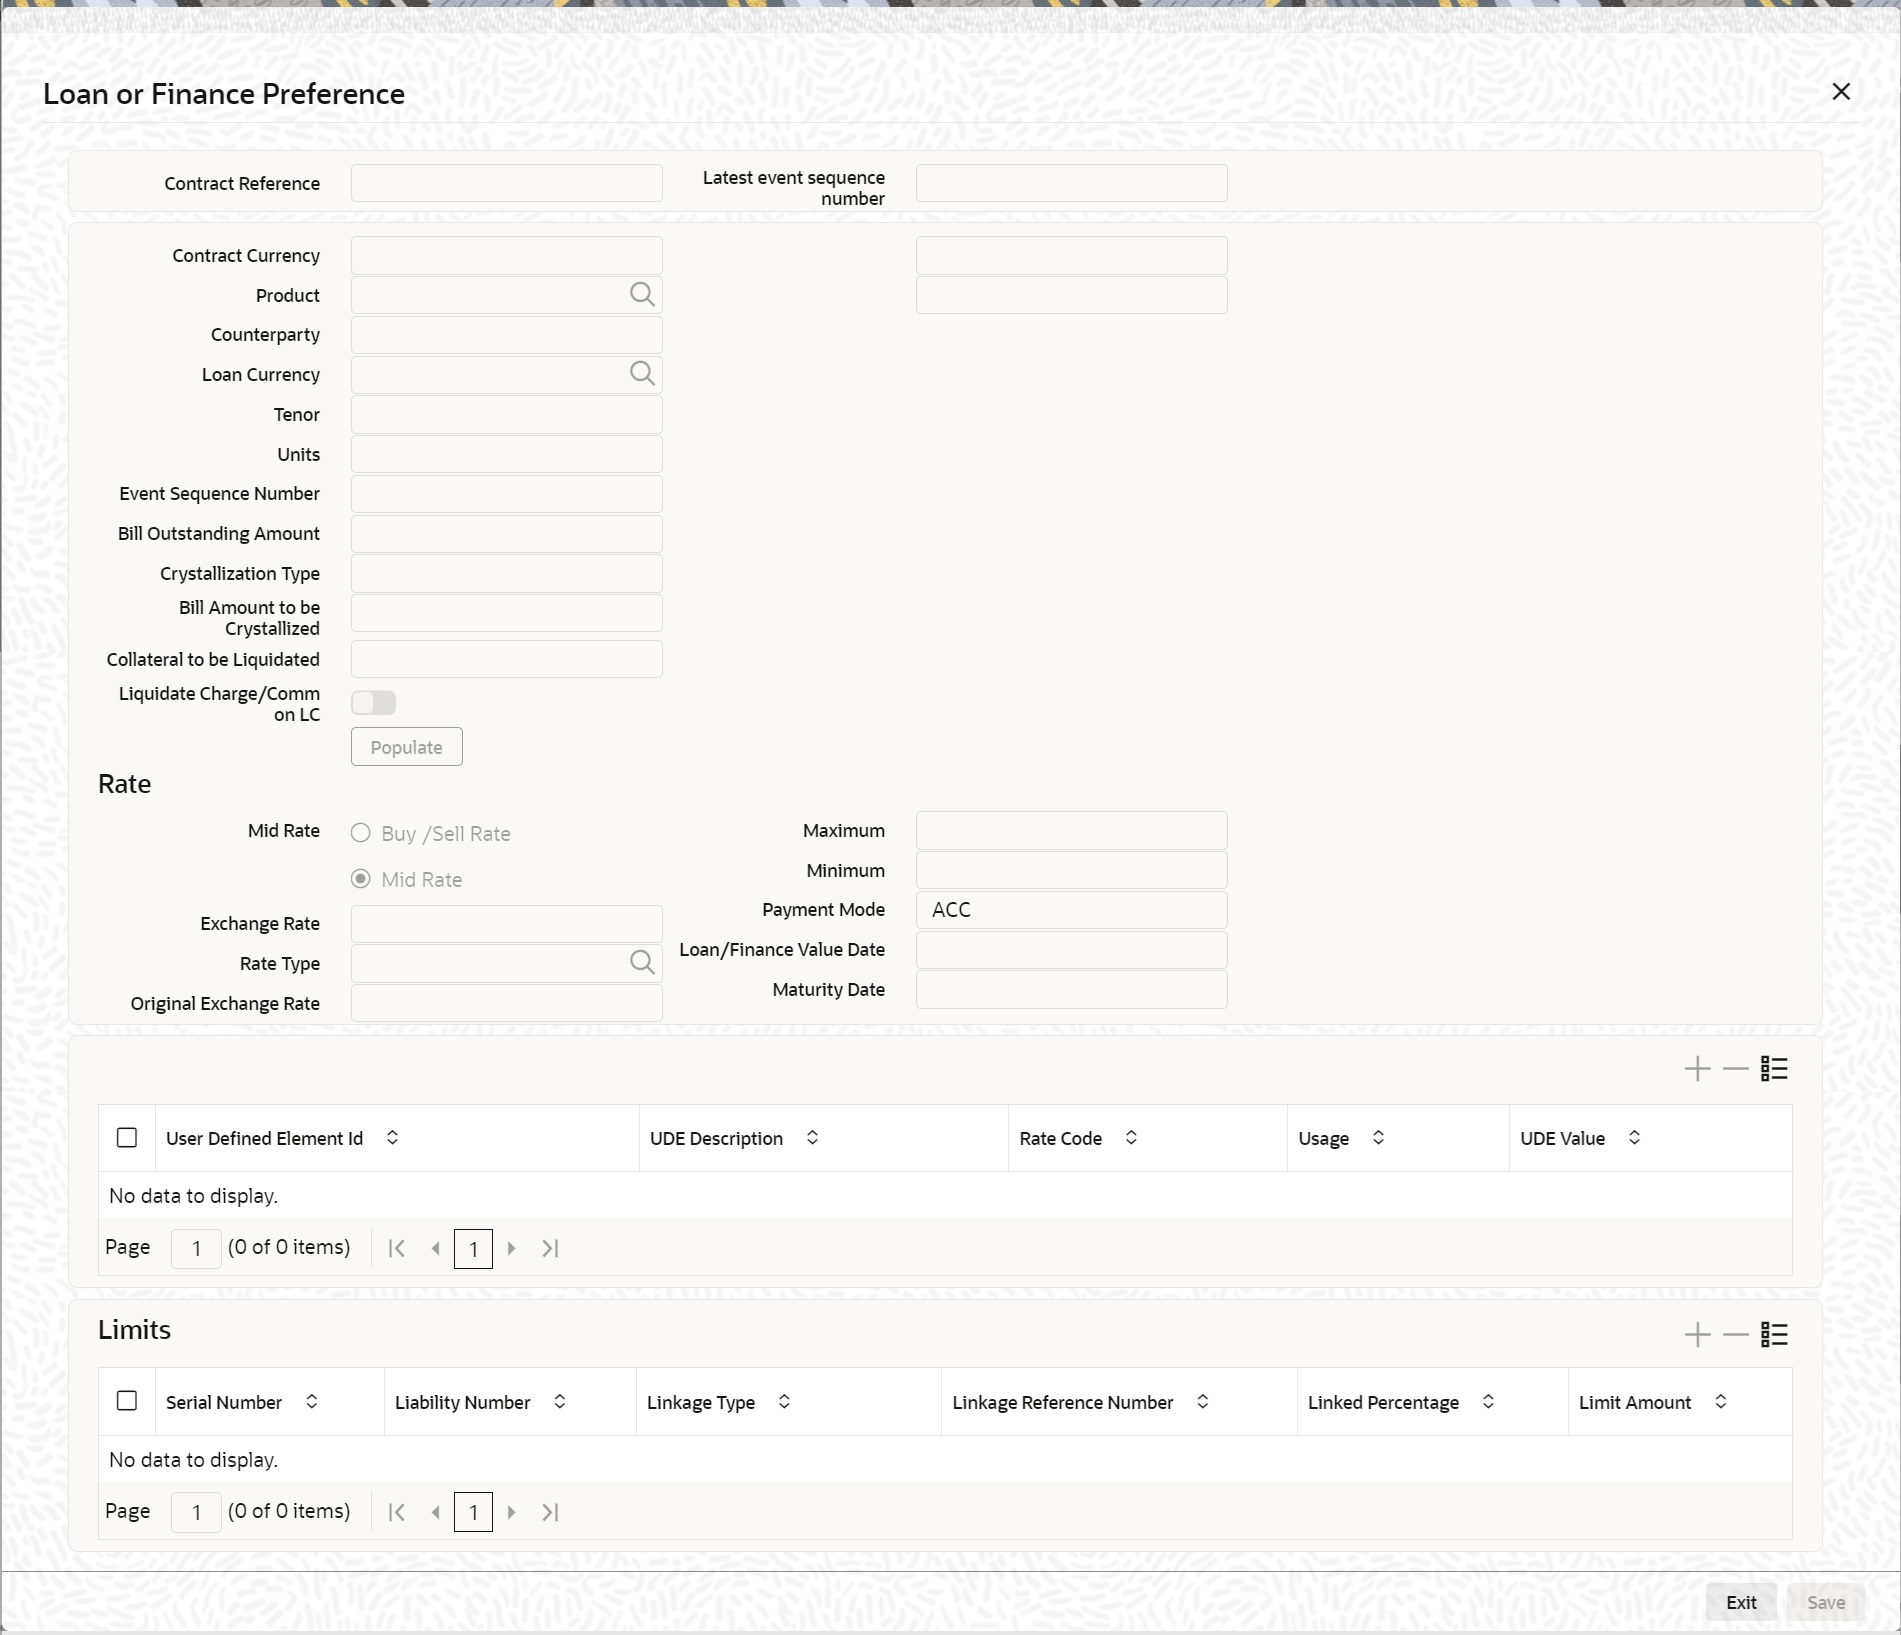
Task: Click the Limits table Page number box
Action: (196, 1512)
